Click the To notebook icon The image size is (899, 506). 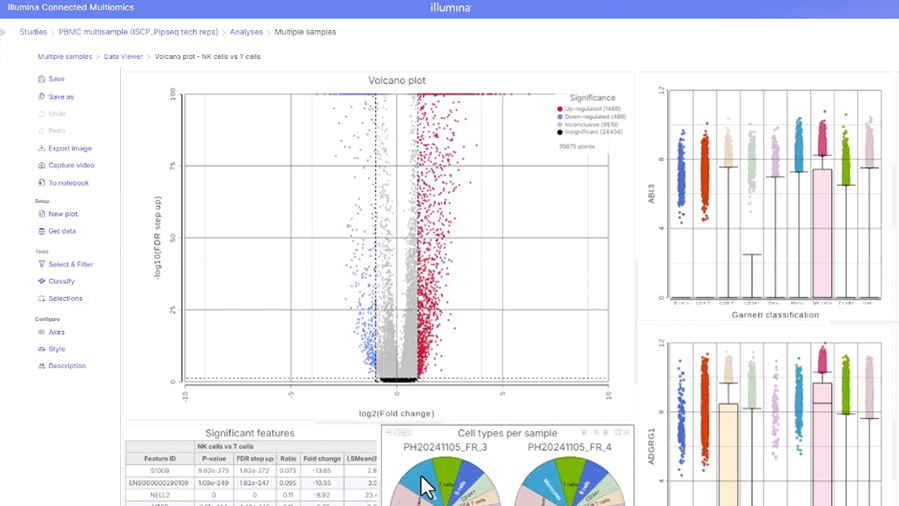tap(41, 183)
